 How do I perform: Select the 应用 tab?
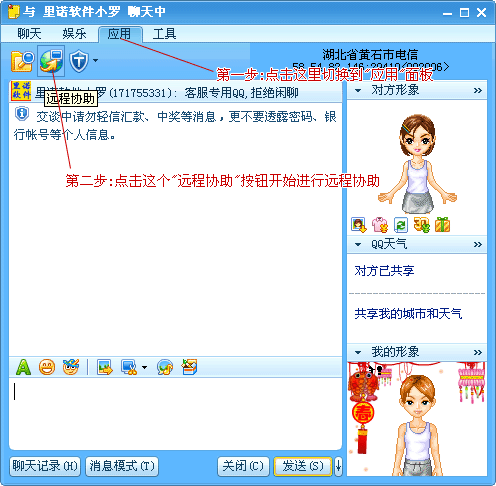tap(120, 34)
